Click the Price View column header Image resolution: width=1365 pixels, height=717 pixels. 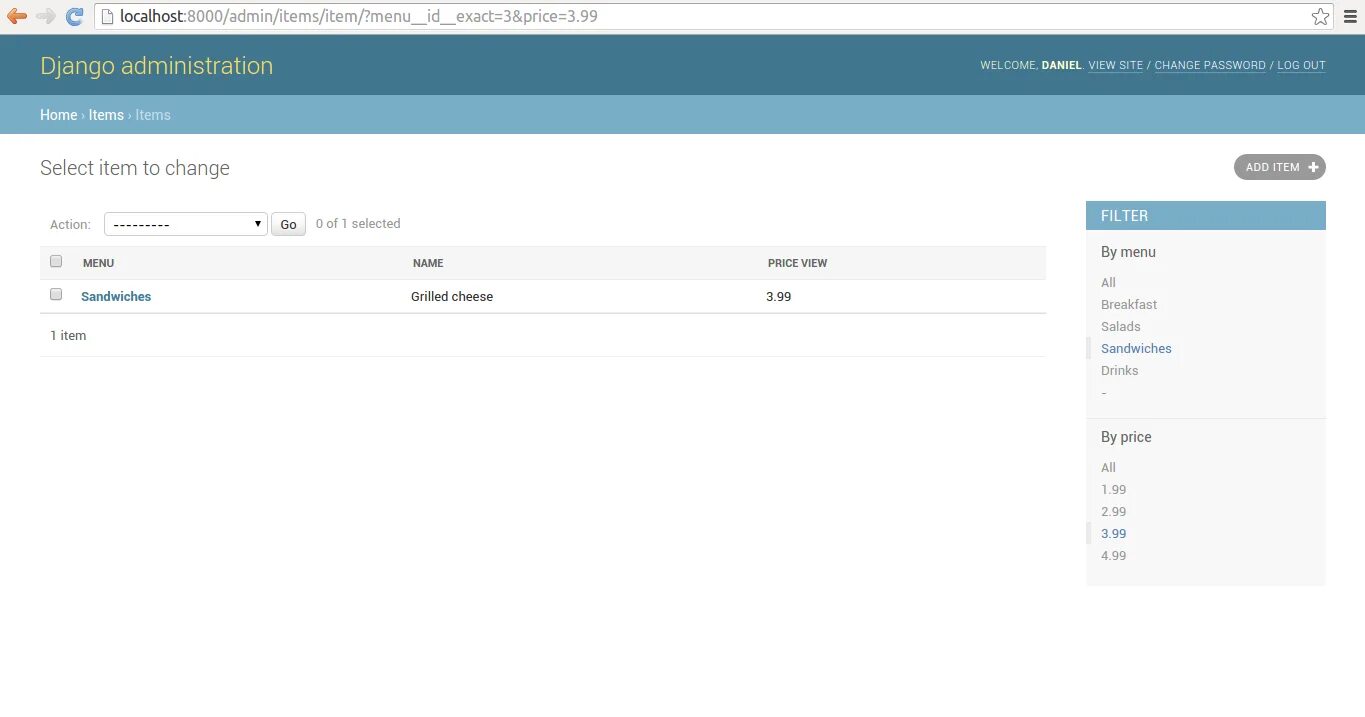(797, 263)
